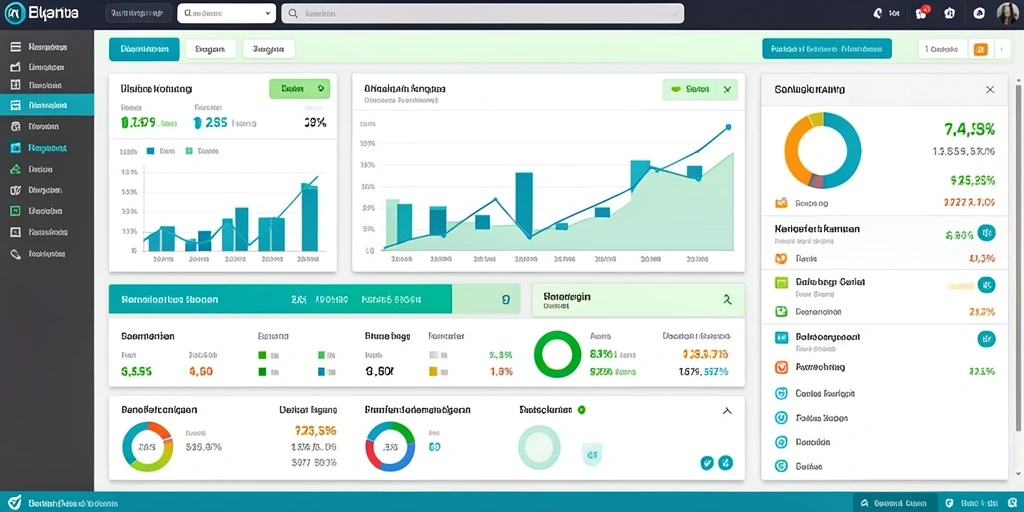Open the notification icon with red badge
The width and height of the screenshot is (1024, 512).
(922, 12)
